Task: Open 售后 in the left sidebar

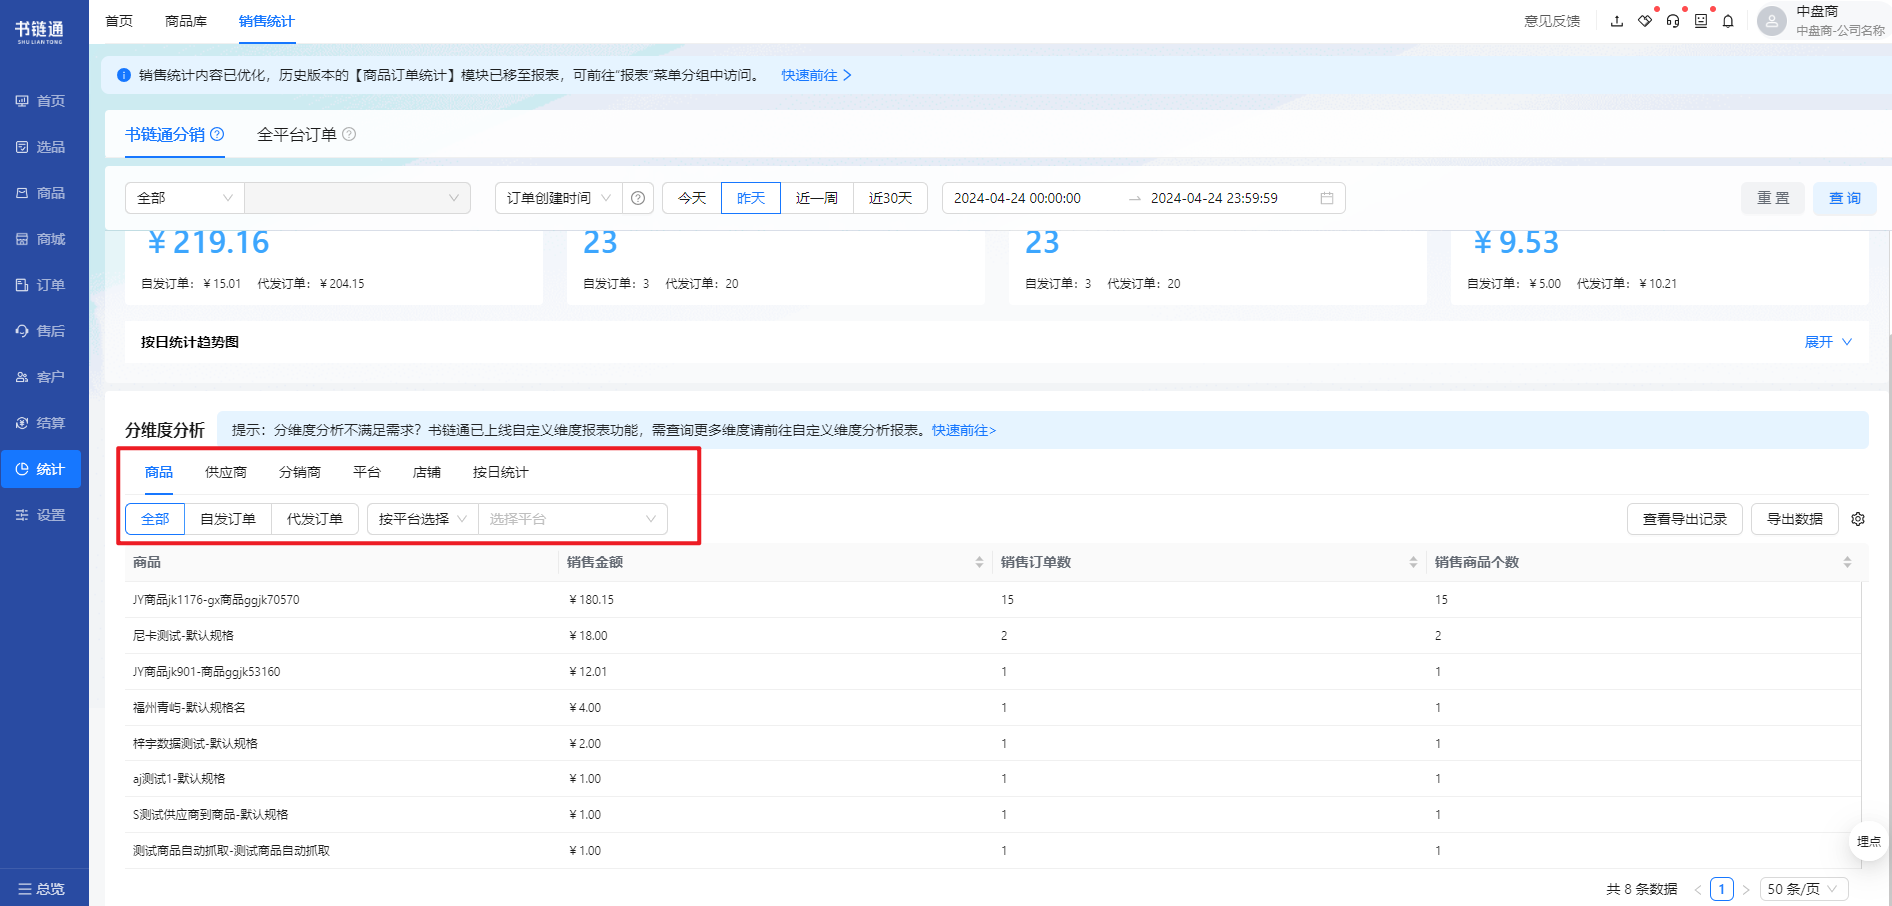Action: click(x=41, y=331)
